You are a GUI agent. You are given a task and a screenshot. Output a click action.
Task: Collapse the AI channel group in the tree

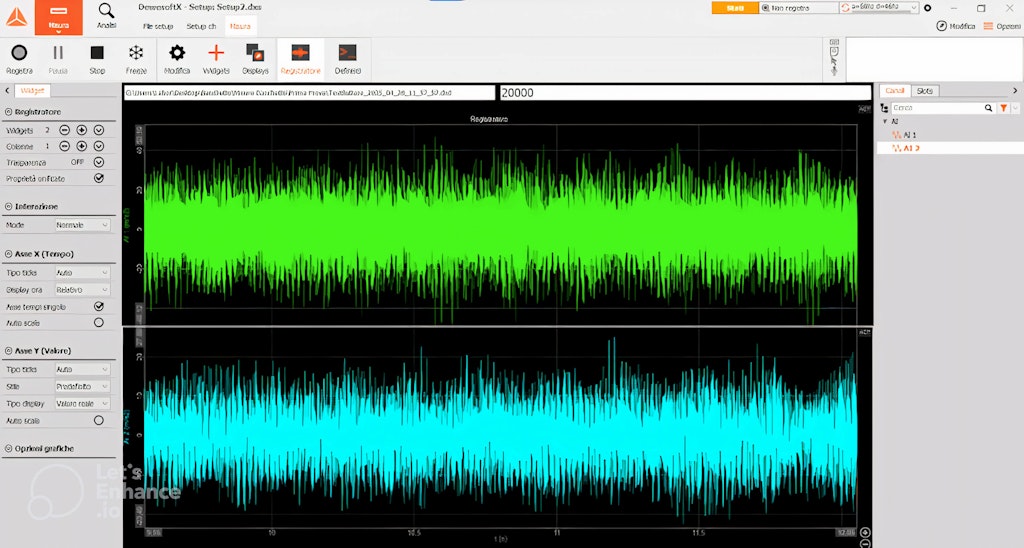[885, 121]
